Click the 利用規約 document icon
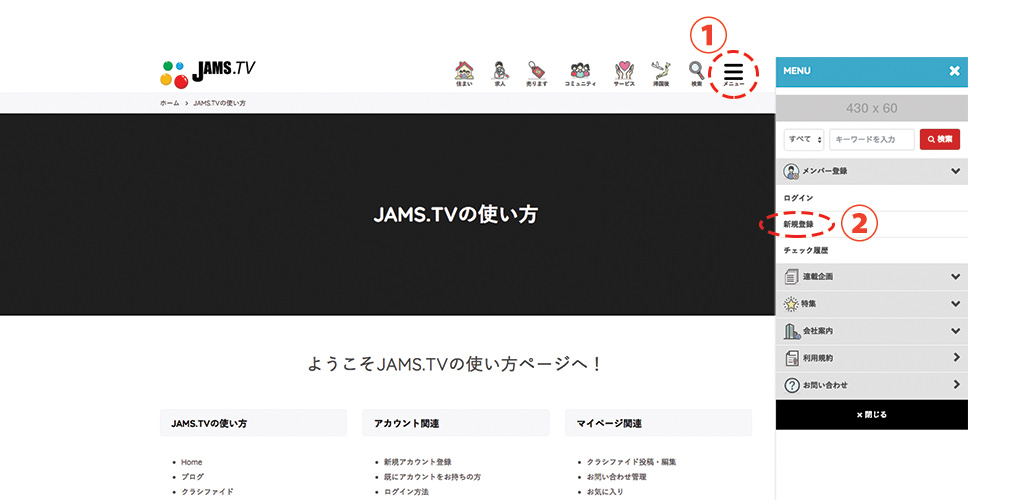The image size is (1024, 500). (x=792, y=358)
